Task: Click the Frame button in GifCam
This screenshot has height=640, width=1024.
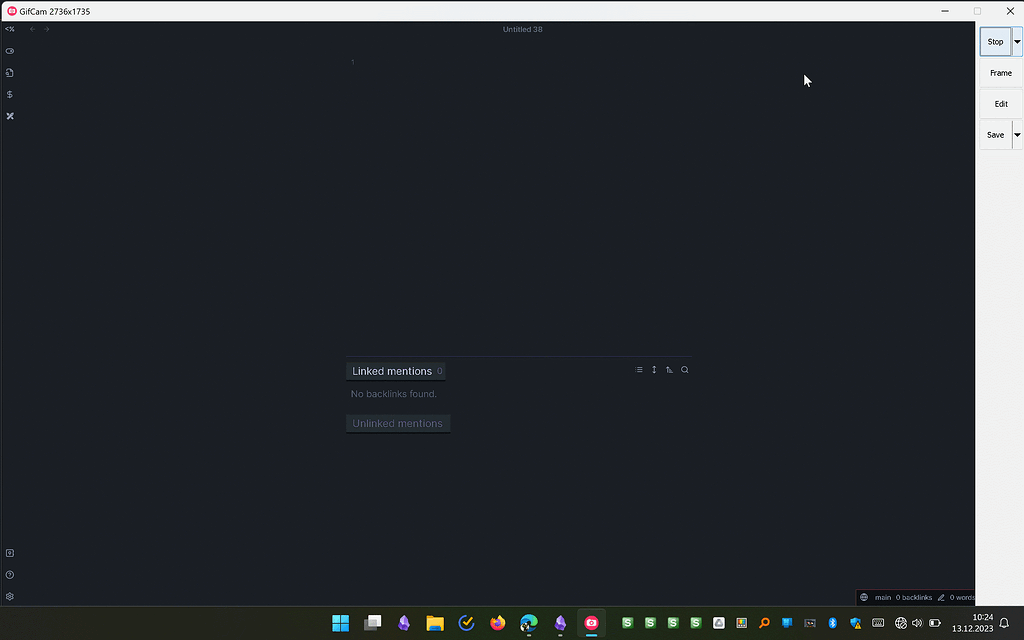Action: click(x=1000, y=73)
